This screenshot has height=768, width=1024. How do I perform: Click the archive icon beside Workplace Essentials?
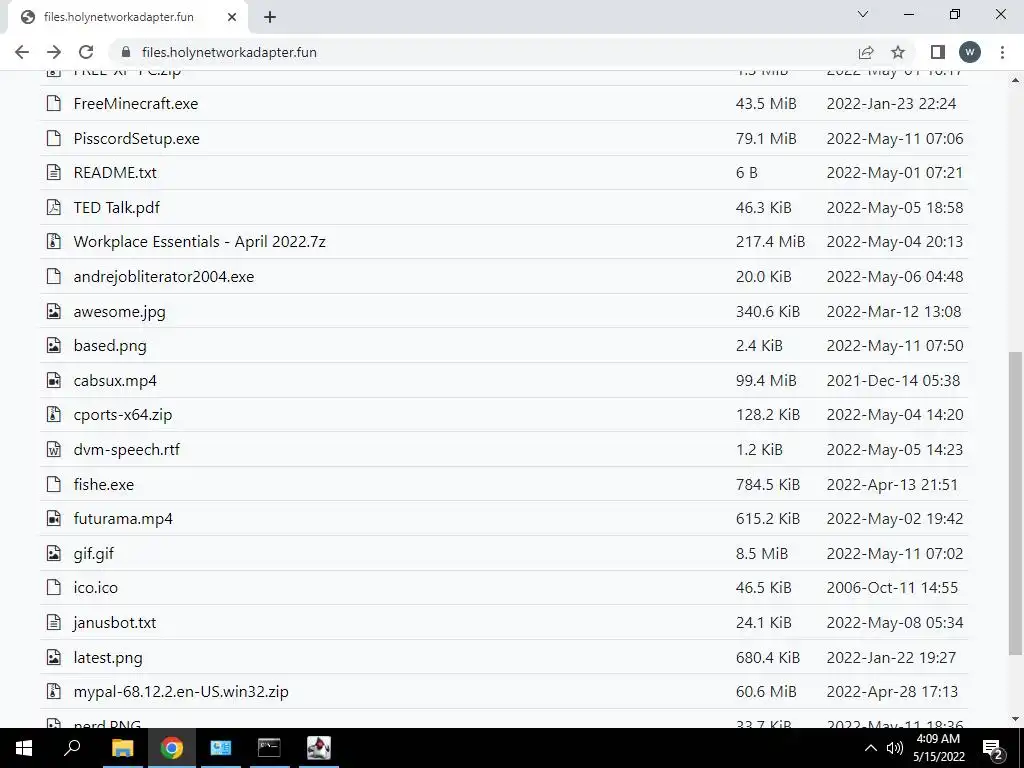point(54,242)
